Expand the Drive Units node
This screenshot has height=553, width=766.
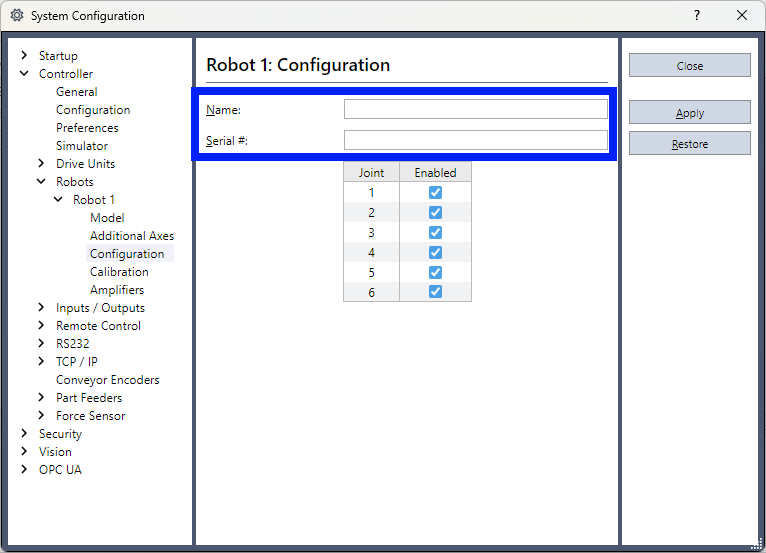coord(41,163)
